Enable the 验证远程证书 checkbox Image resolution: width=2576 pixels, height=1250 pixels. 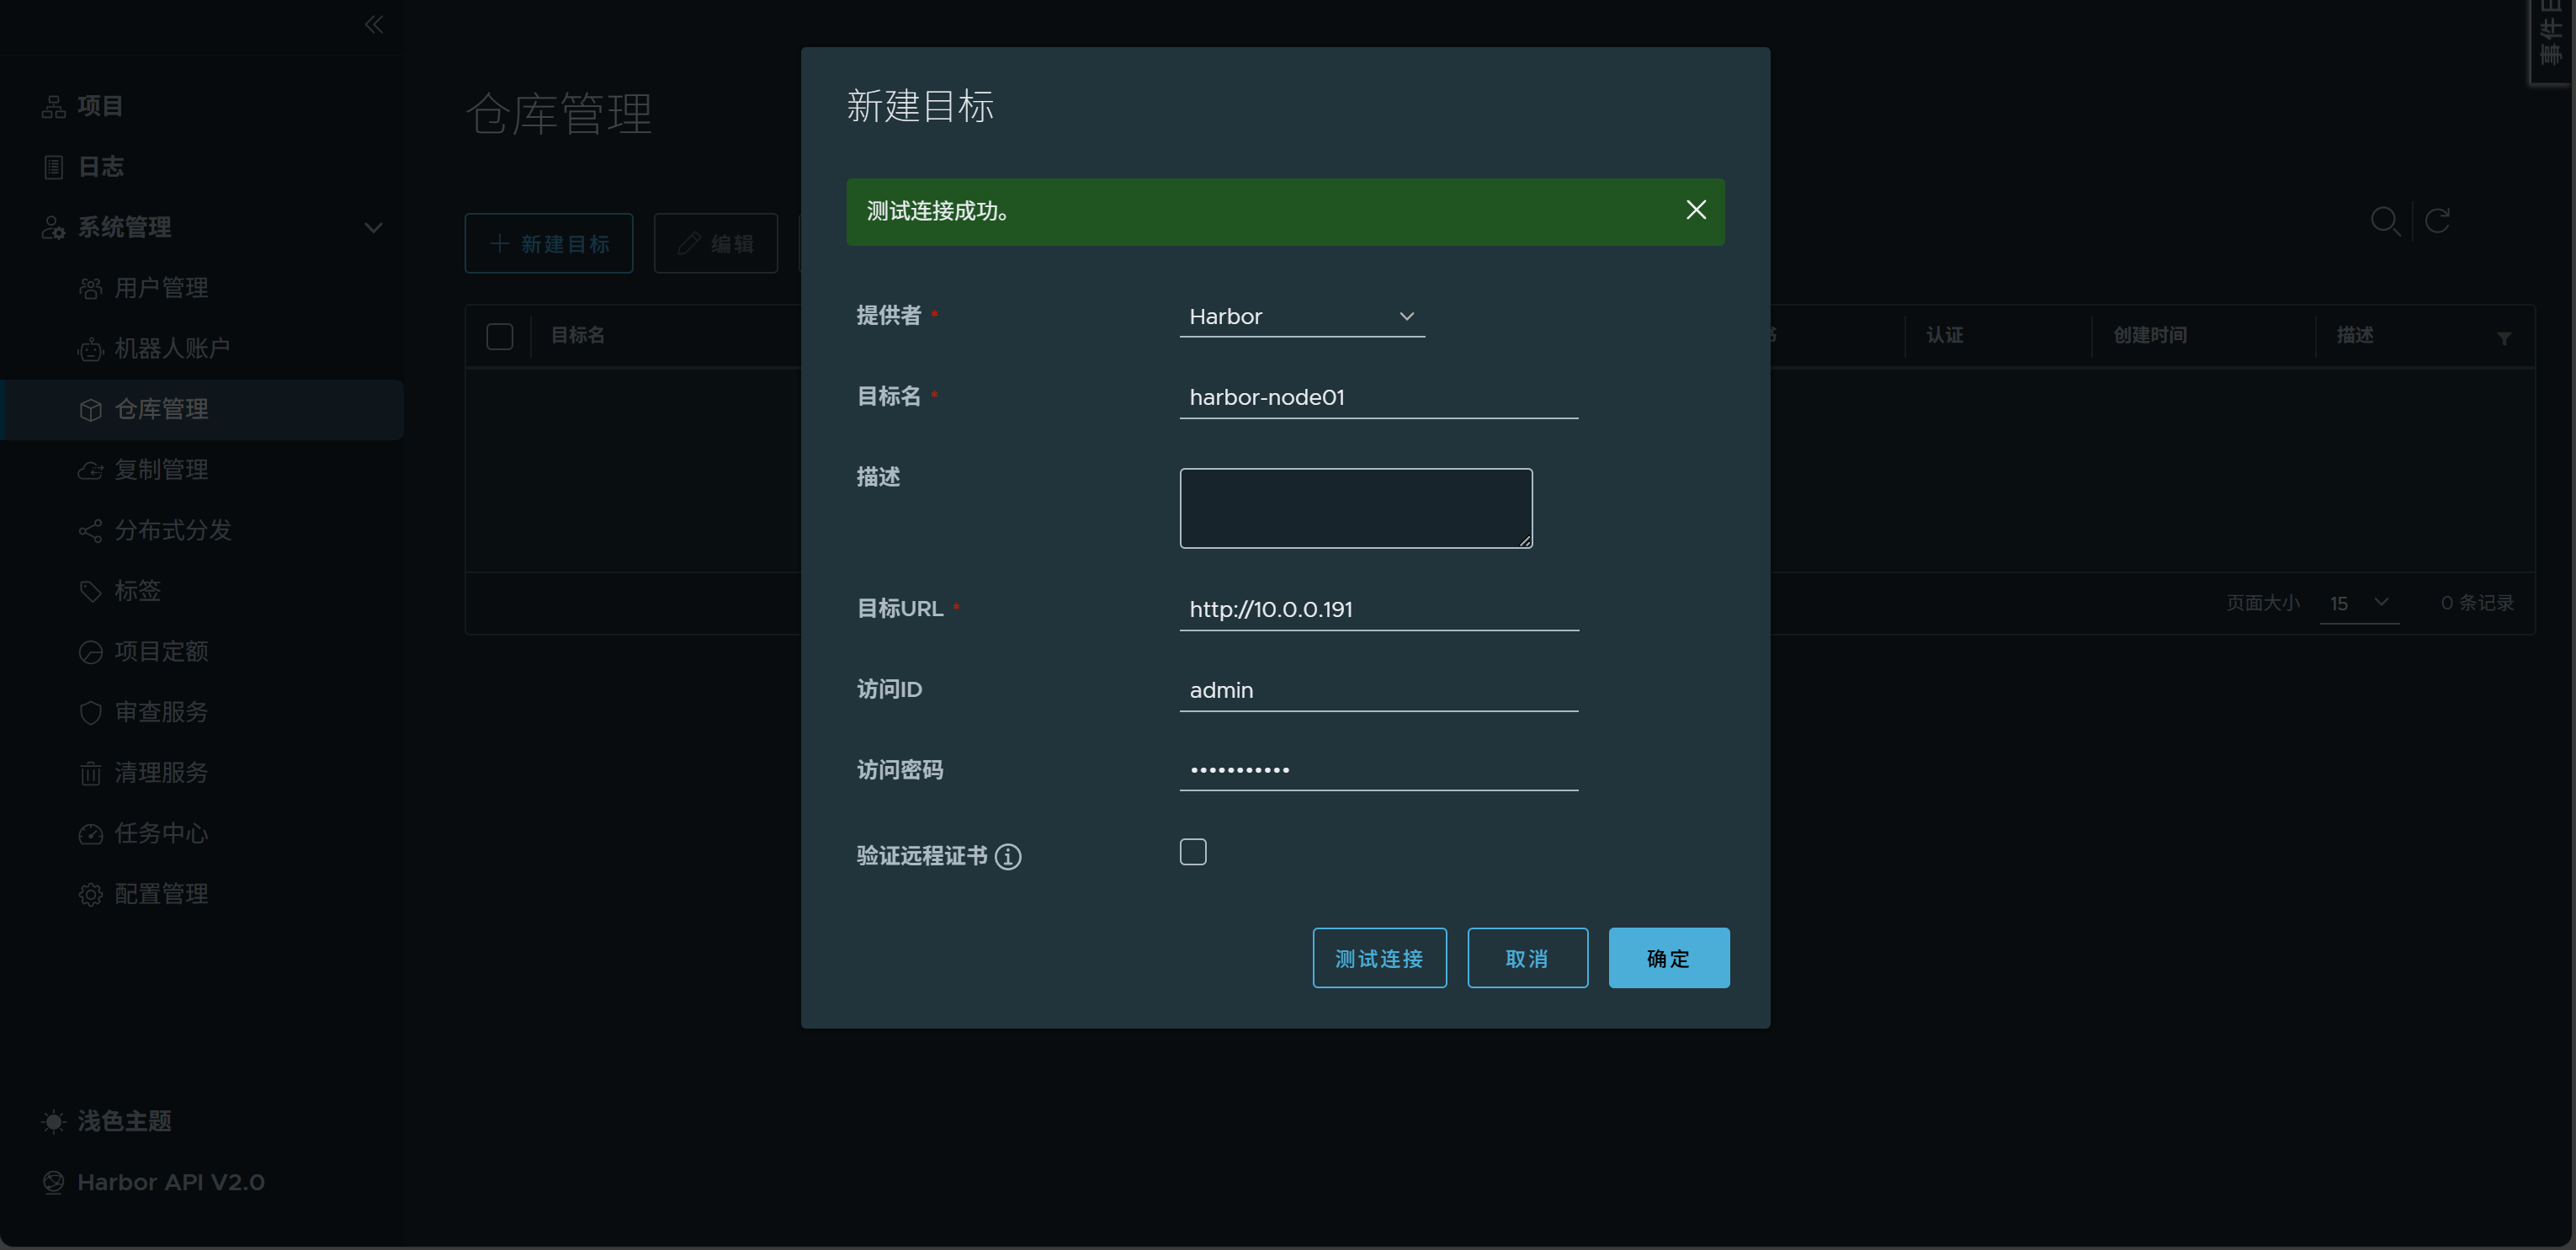[x=1192, y=852]
